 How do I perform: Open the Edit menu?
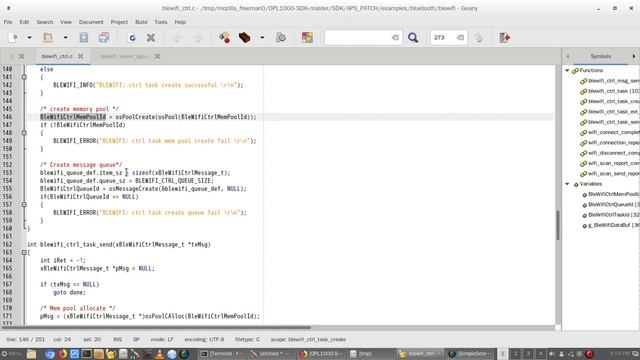click(24, 22)
